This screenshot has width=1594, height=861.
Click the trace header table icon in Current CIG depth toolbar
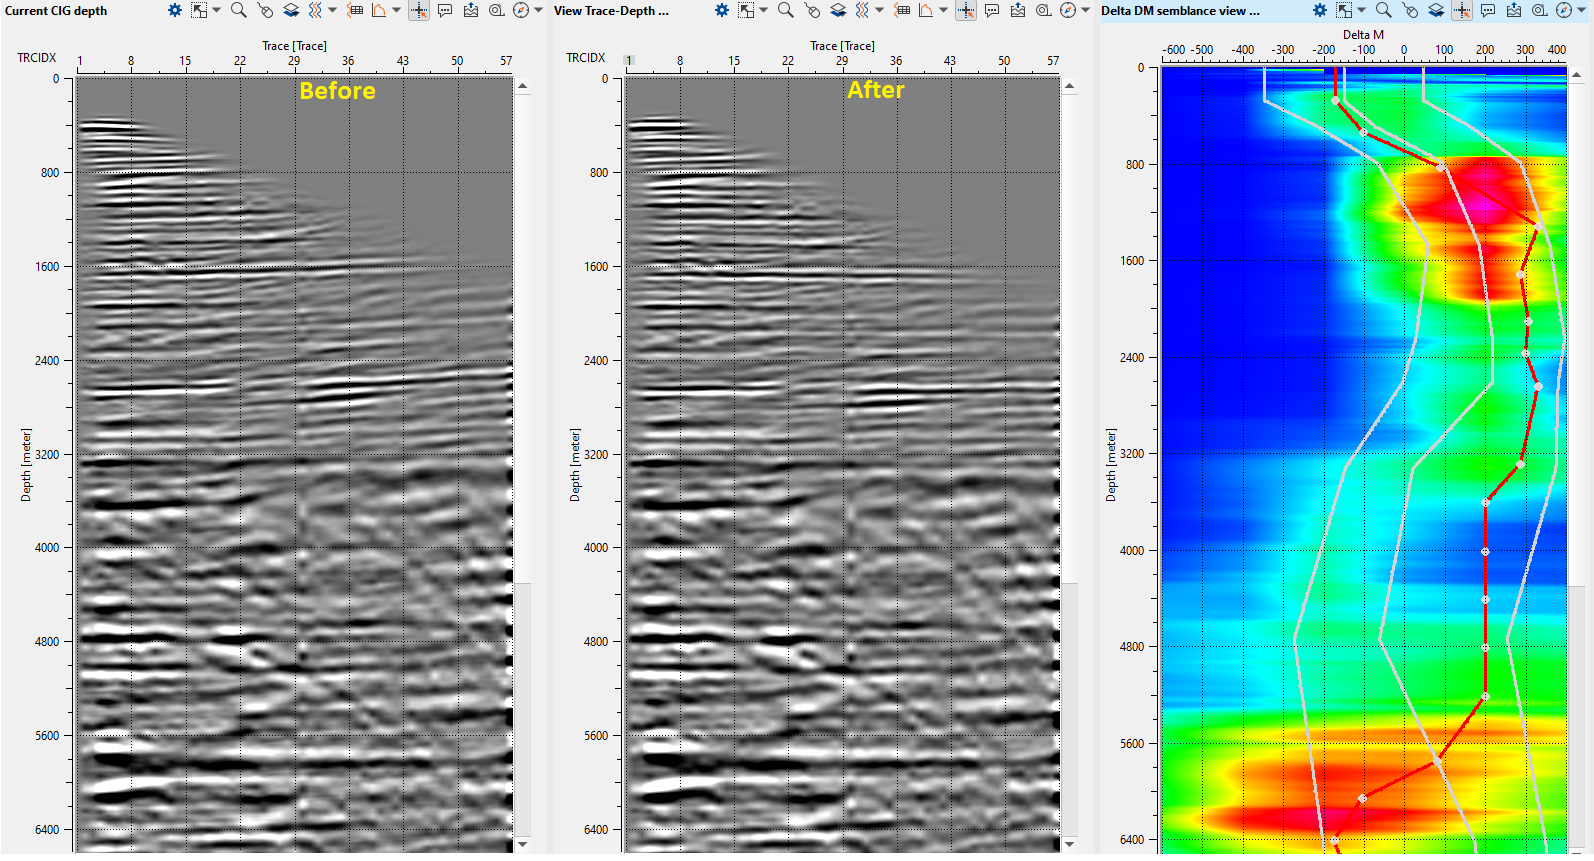click(355, 10)
